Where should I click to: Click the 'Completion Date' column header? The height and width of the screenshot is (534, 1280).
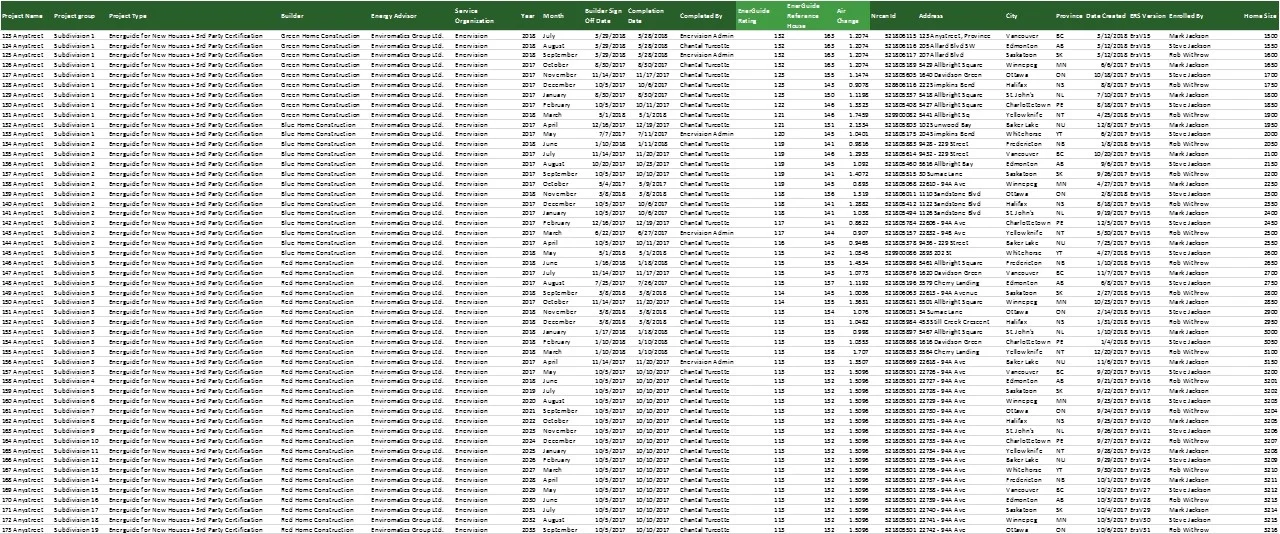(646, 15)
